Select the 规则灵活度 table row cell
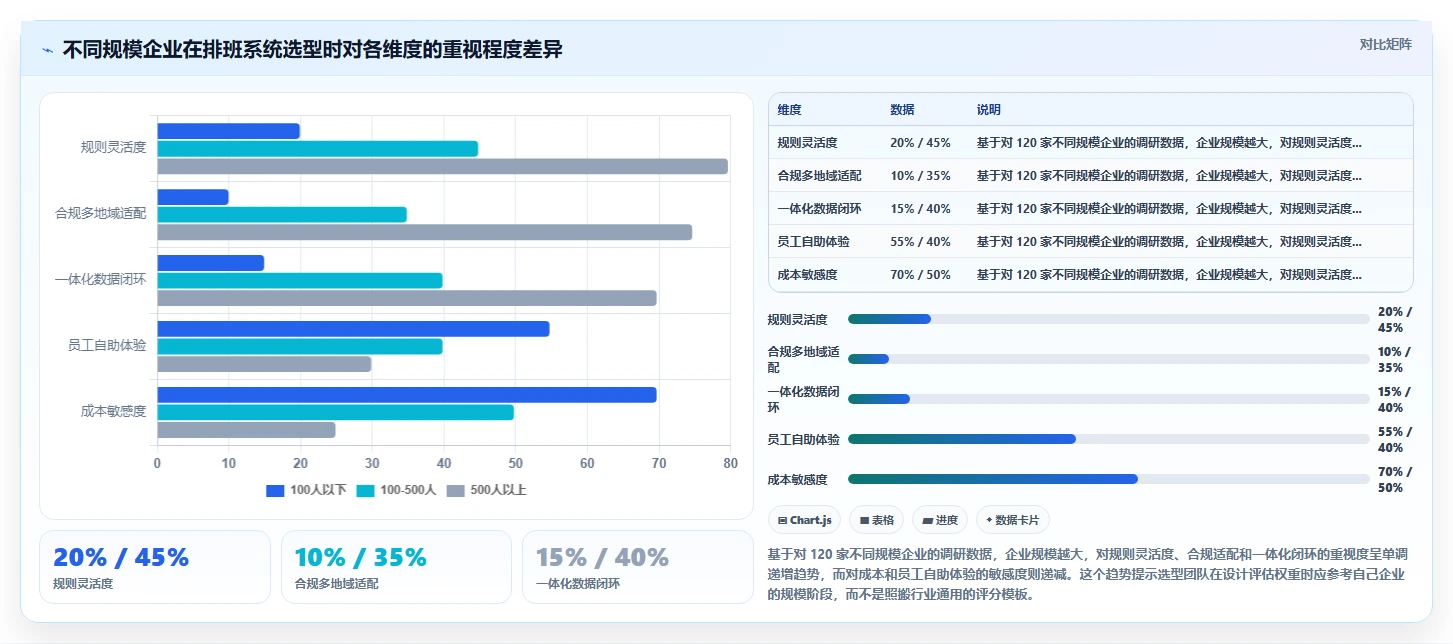Image resolution: width=1453 pixels, height=644 pixels. tap(807, 143)
